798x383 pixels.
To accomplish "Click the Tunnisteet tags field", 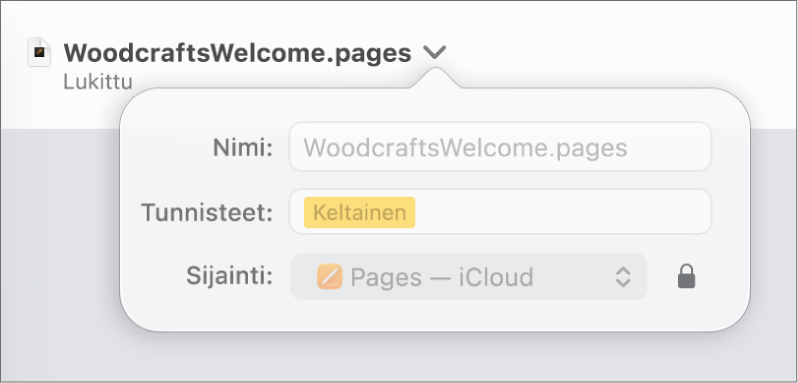I will tap(500, 212).
